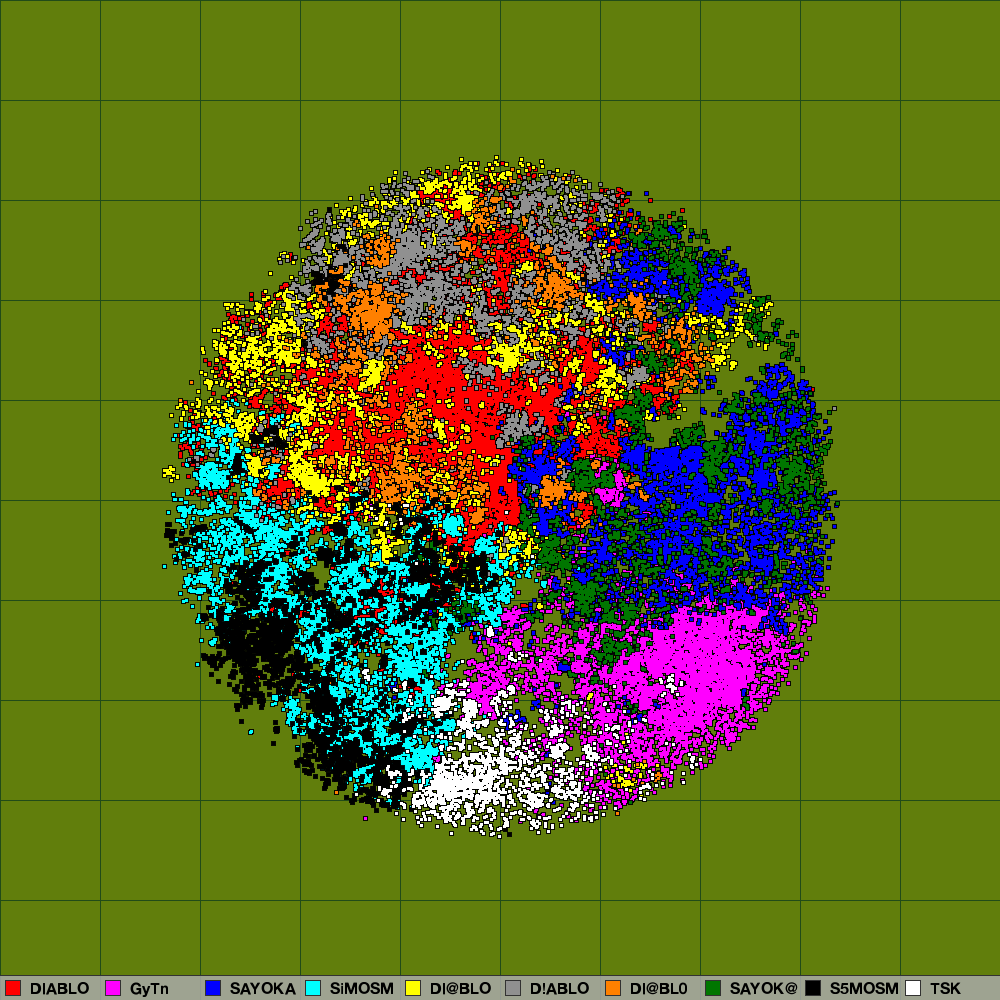Click the yellow DI@BLO legend swatch

coord(413,988)
